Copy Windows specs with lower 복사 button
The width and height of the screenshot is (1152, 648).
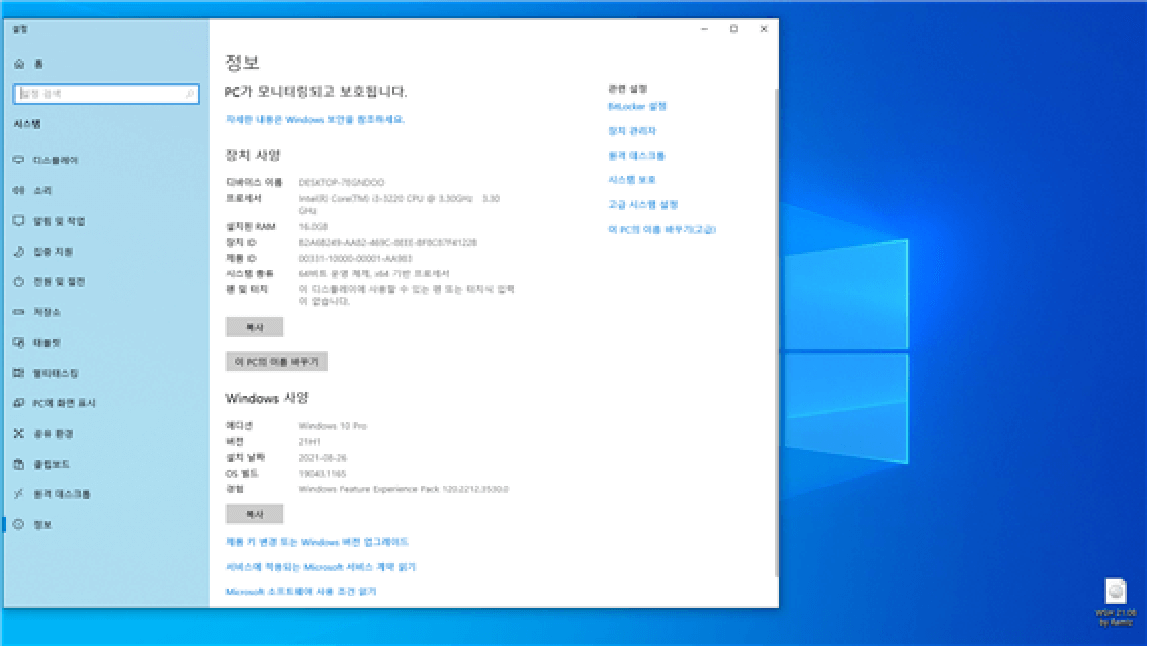[255, 515]
